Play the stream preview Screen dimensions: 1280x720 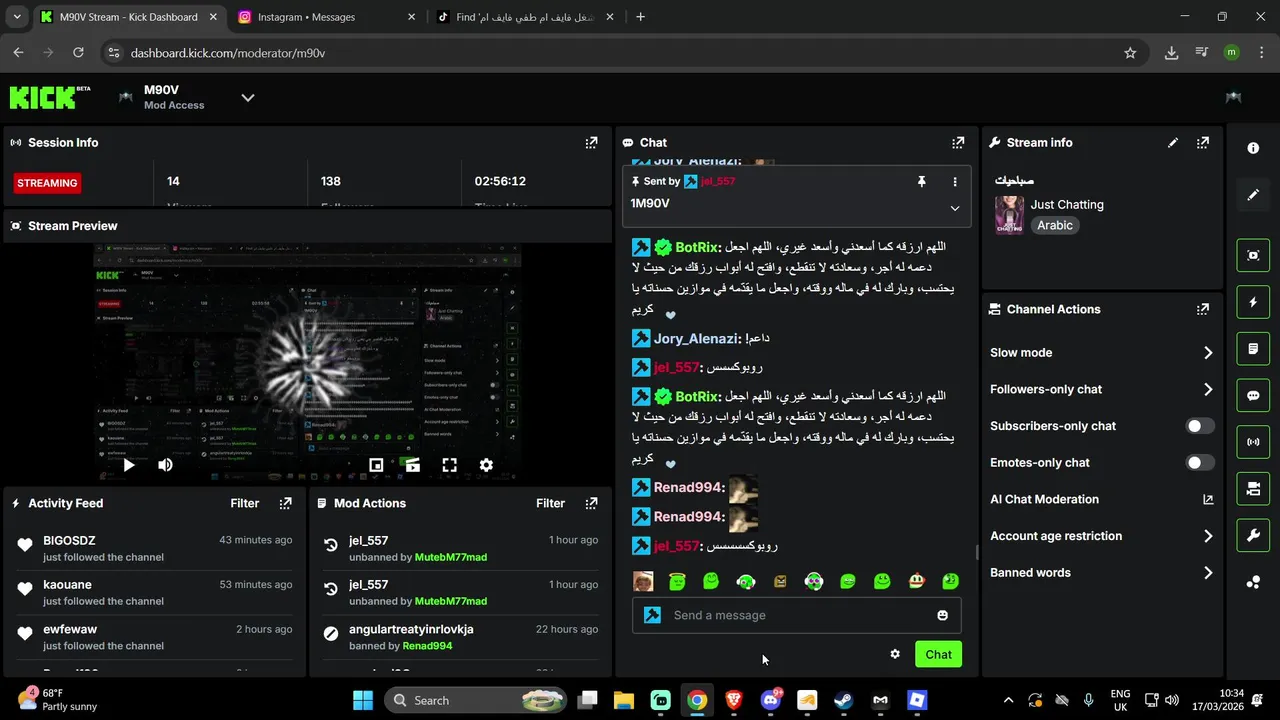pyautogui.click(x=129, y=465)
